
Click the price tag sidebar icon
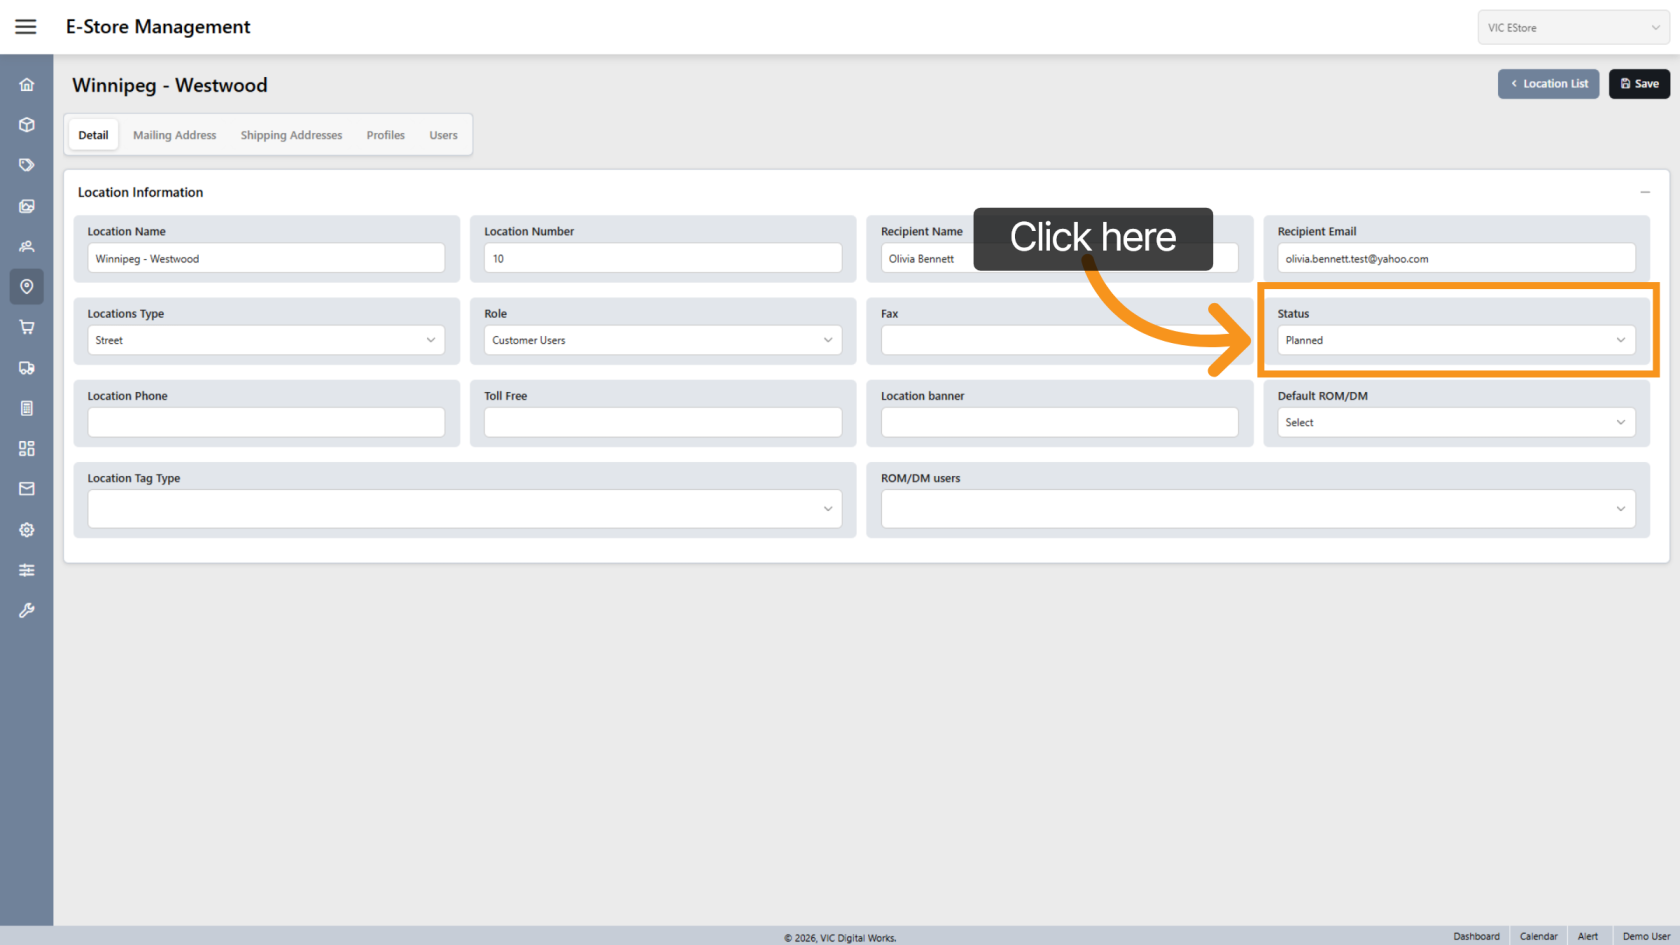click(x=27, y=165)
